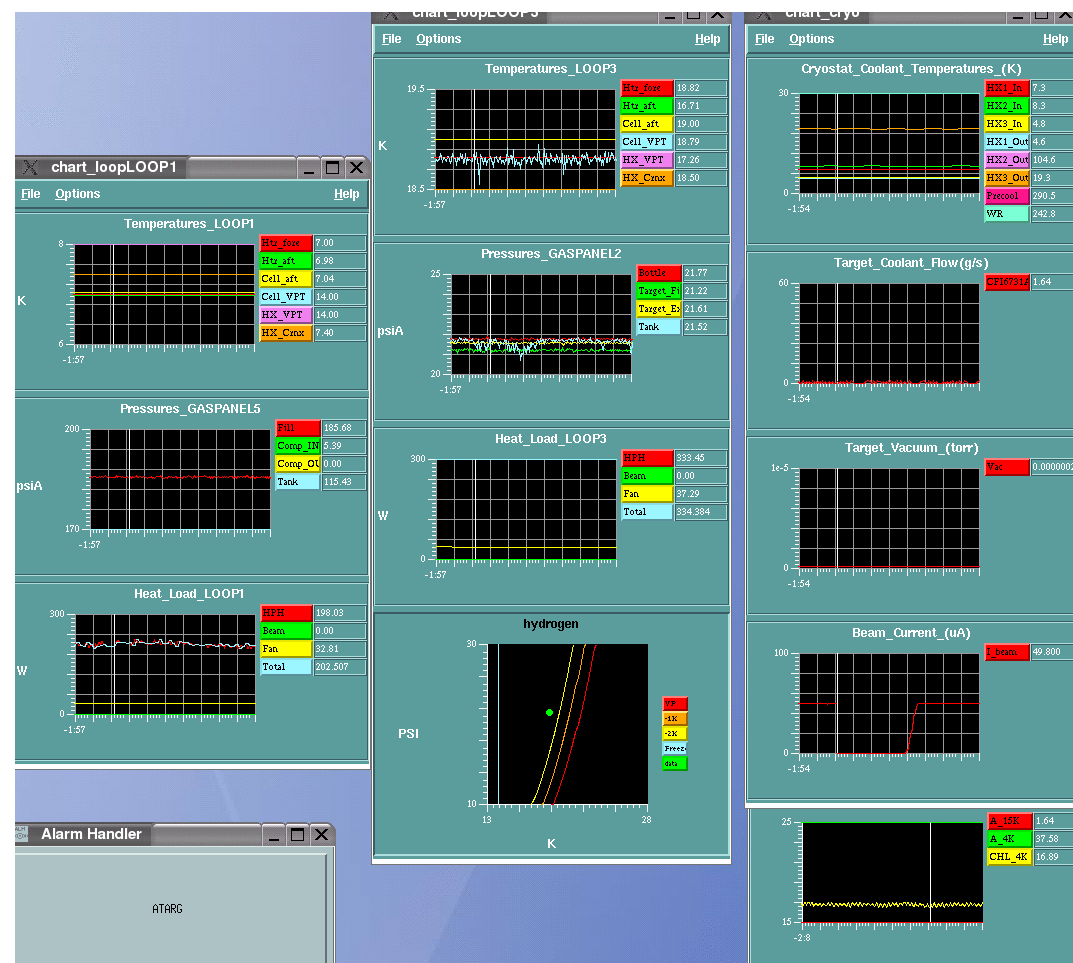Minimize the Alarm Handler window
1073x963 pixels.
coord(274,835)
